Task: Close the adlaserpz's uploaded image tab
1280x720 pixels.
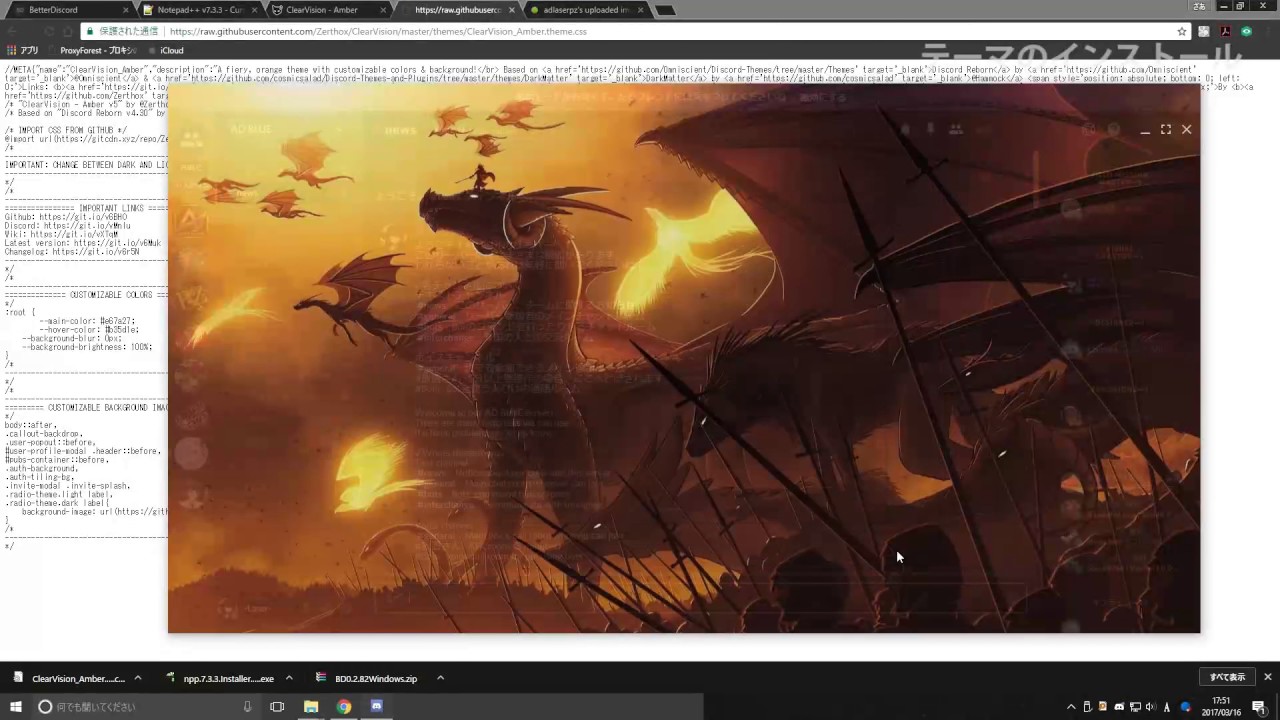Action: [x=640, y=10]
